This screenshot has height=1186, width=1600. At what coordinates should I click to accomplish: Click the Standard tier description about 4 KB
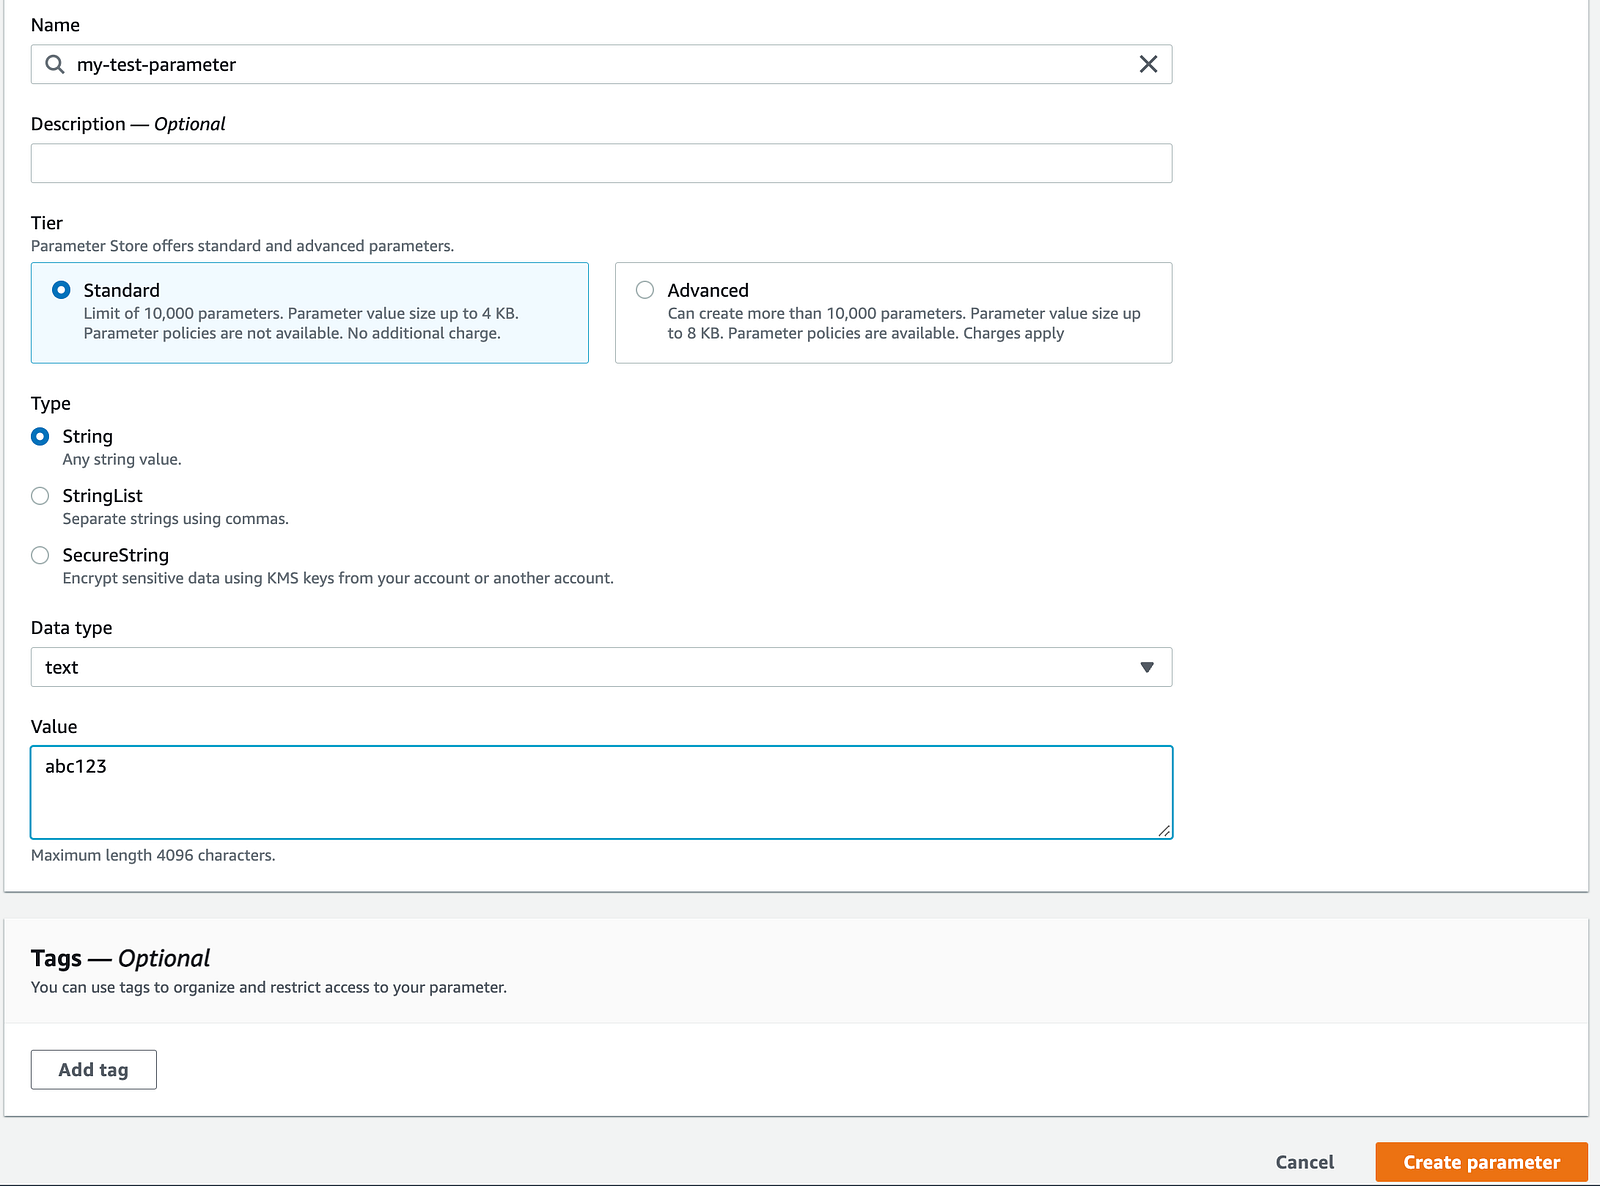click(x=301, y=323)
